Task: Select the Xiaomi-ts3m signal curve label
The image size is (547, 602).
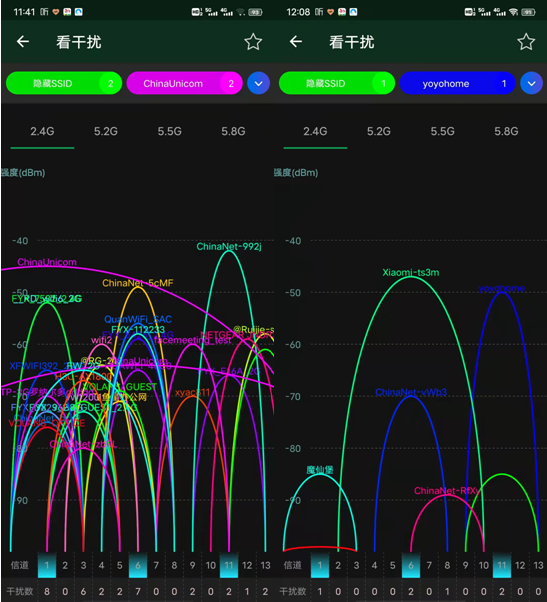Action: [x=411, y=273]
